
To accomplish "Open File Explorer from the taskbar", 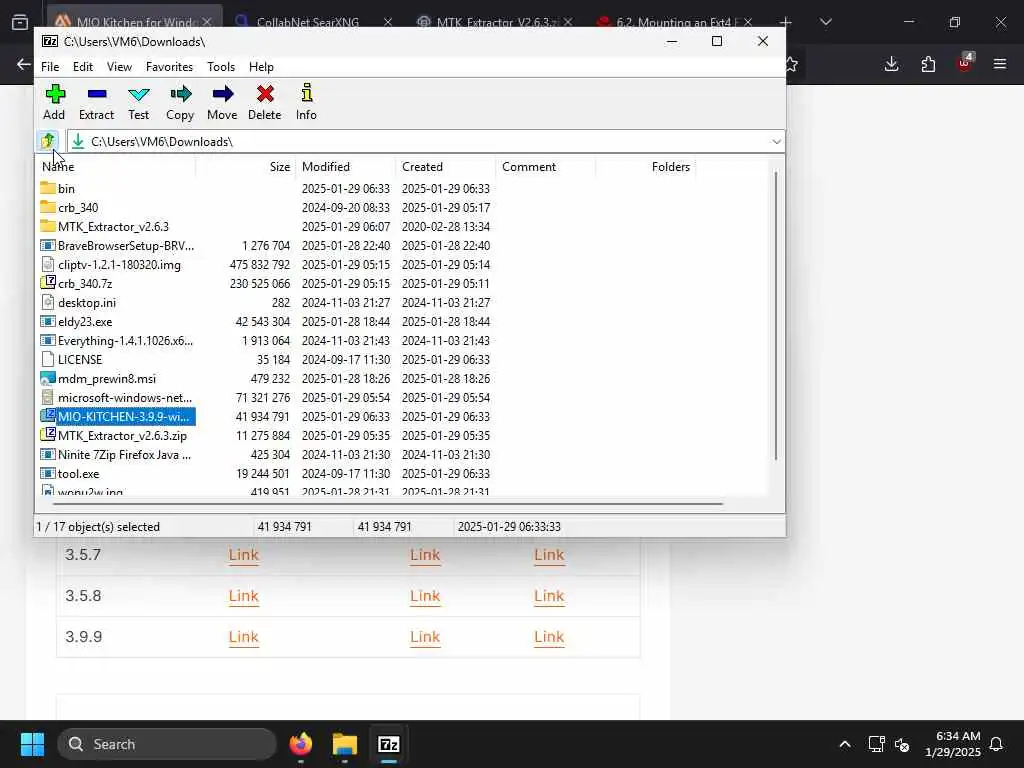I will coord(344,744).
